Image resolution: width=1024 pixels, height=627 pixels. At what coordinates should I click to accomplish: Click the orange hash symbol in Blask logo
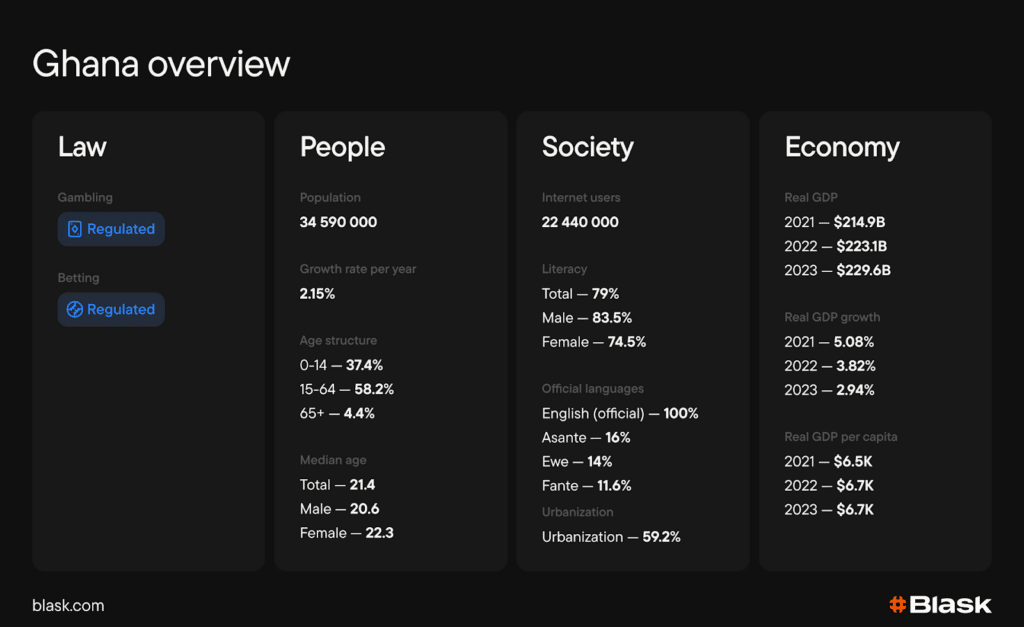[x=897, y=604]
